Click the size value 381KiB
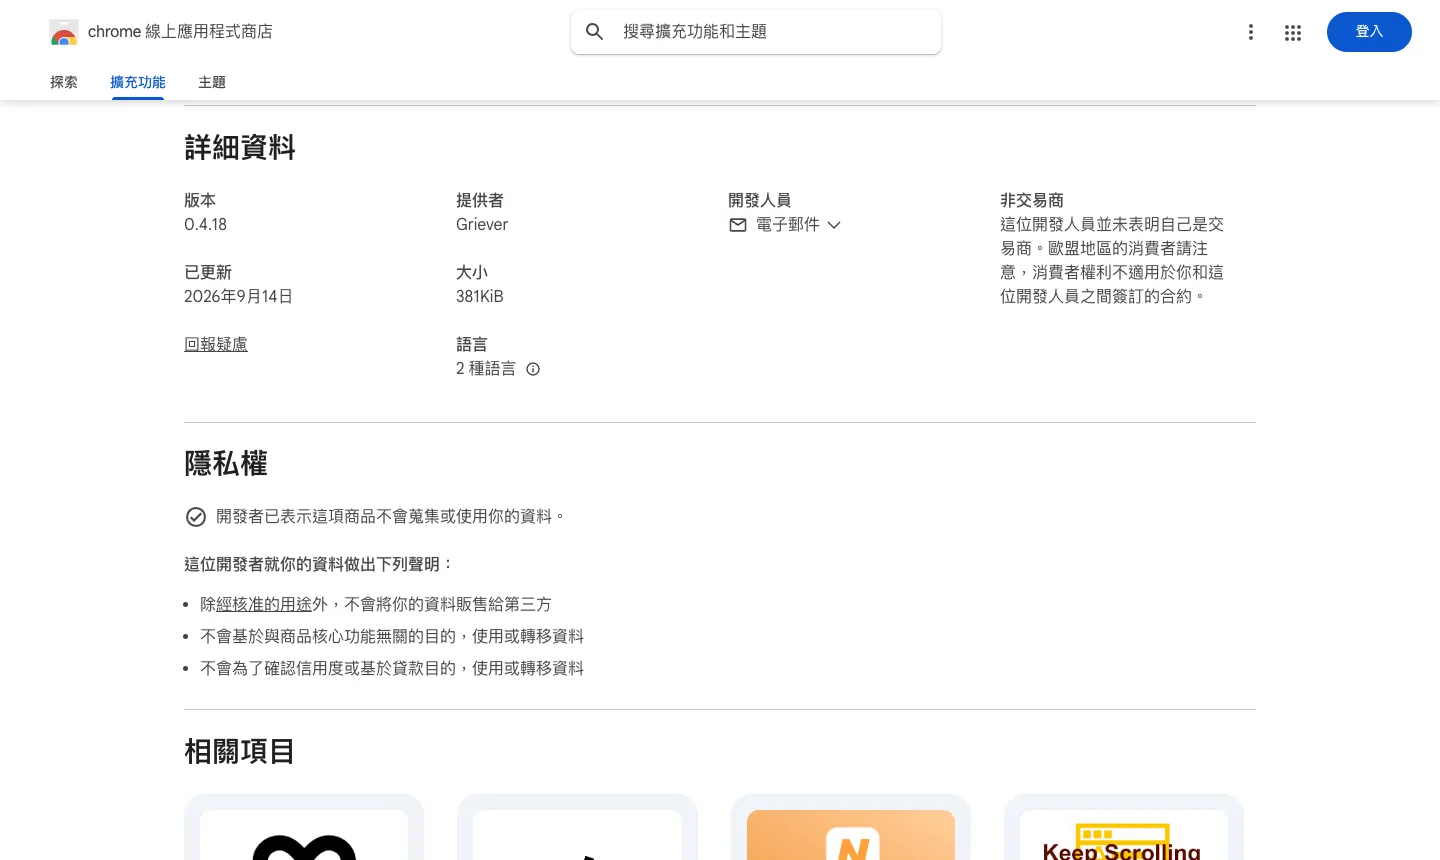The height and width of the screenshot is (860, 1440). pyautogui.click(x=480, y=297)
